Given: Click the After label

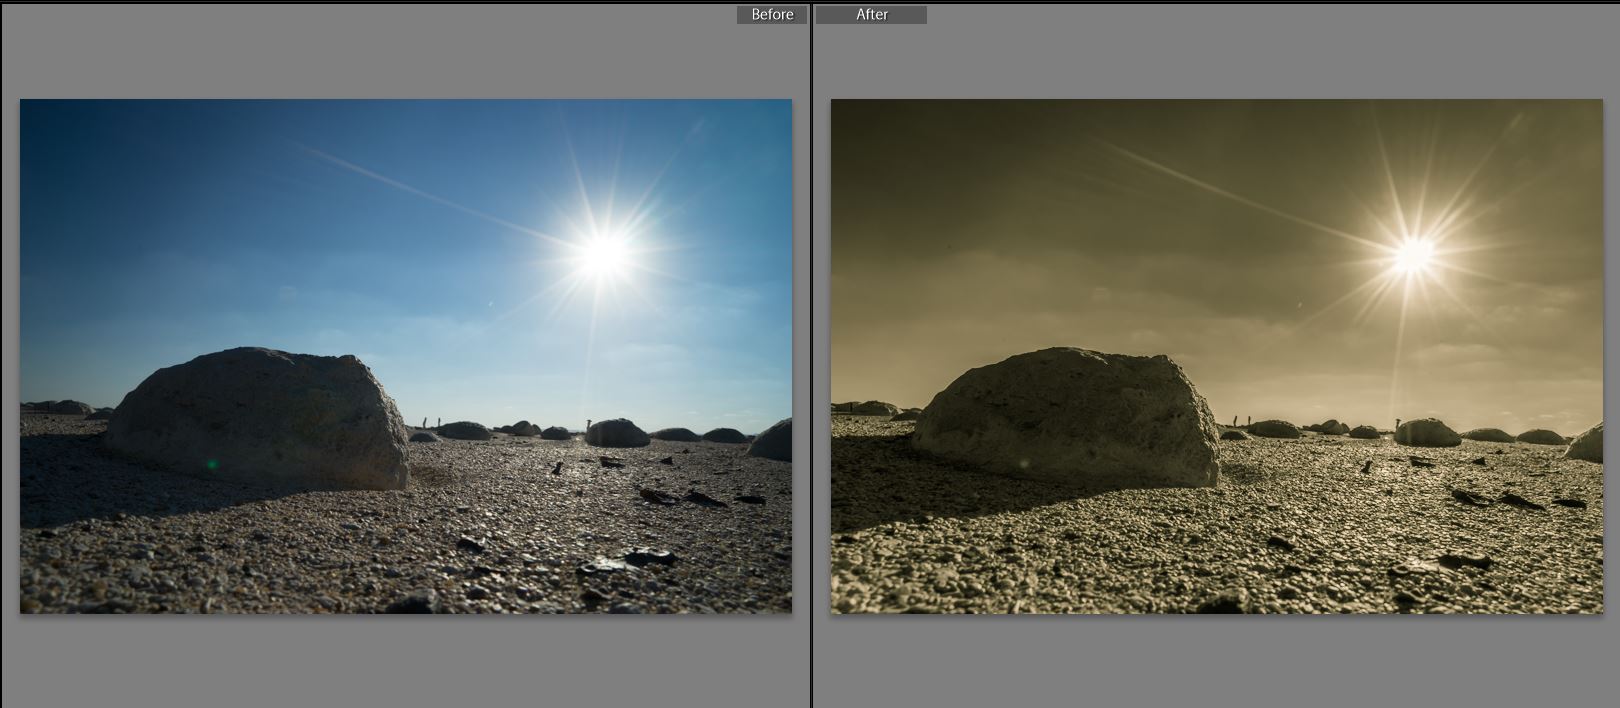Looking at the screenshot, I should point(871,15).
